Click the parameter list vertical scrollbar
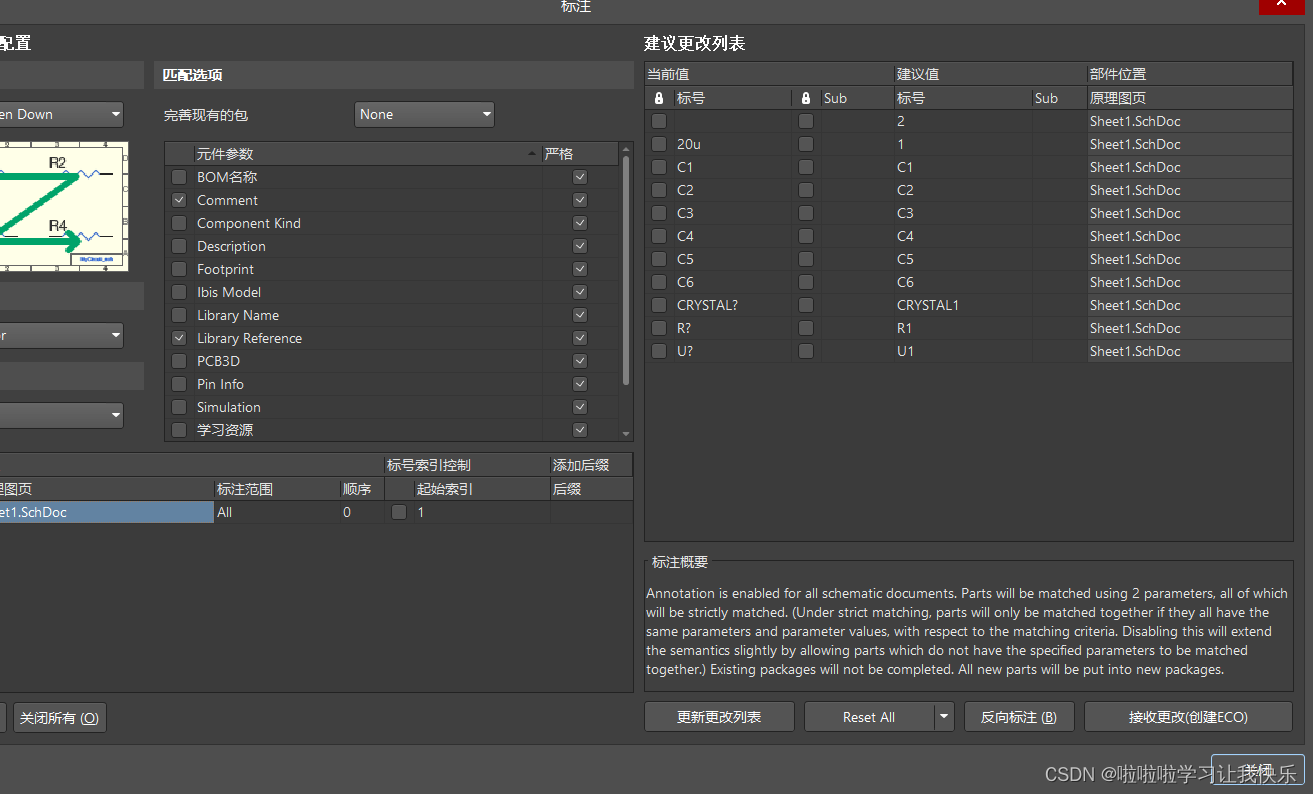 tap(627, 270)
